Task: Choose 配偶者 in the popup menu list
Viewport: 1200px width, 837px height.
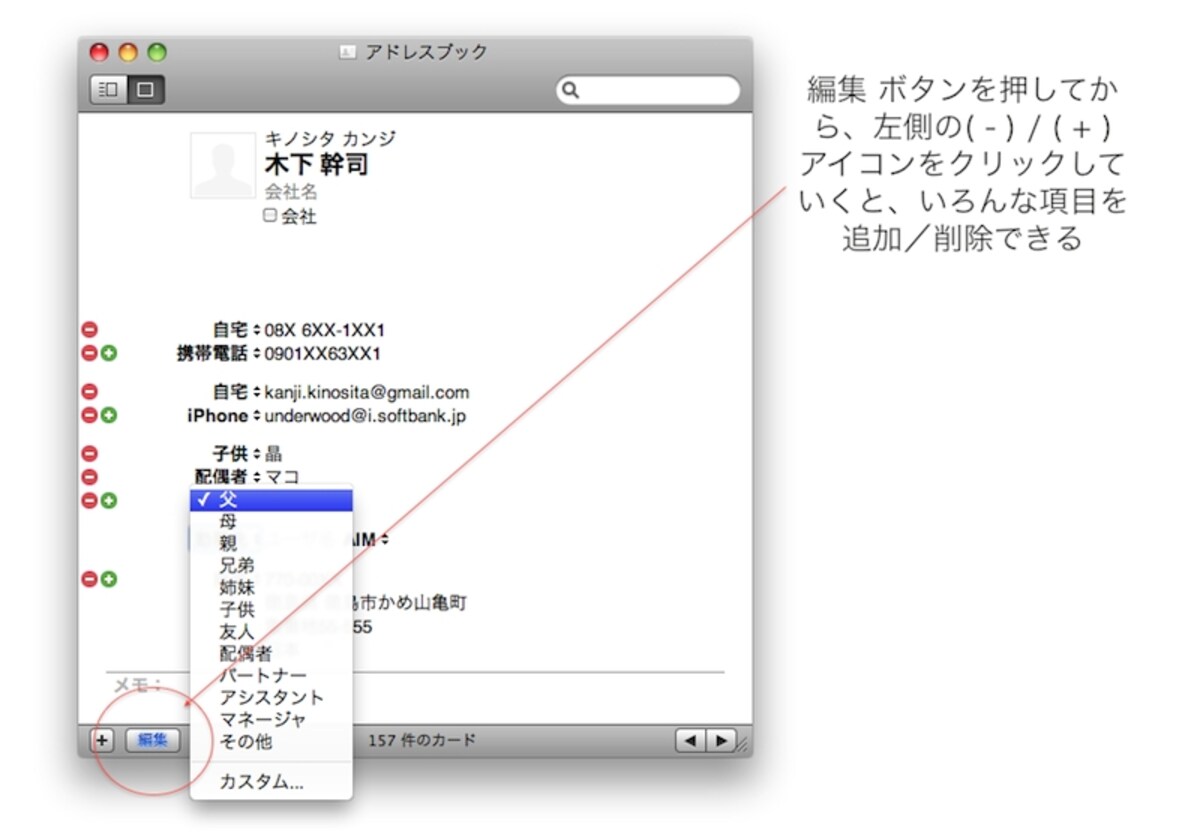Action: [x=271, y=654]
